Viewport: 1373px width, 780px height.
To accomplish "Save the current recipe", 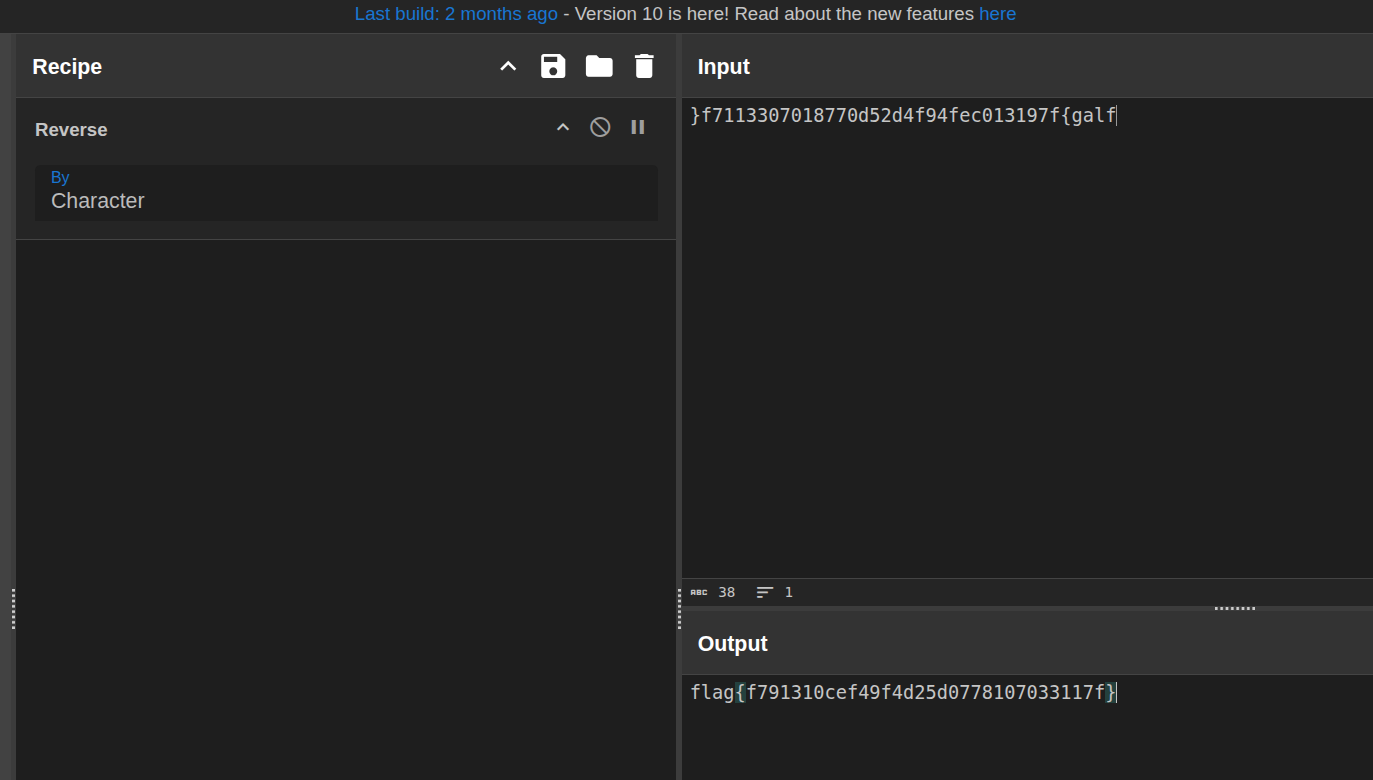I will point(552,65).
